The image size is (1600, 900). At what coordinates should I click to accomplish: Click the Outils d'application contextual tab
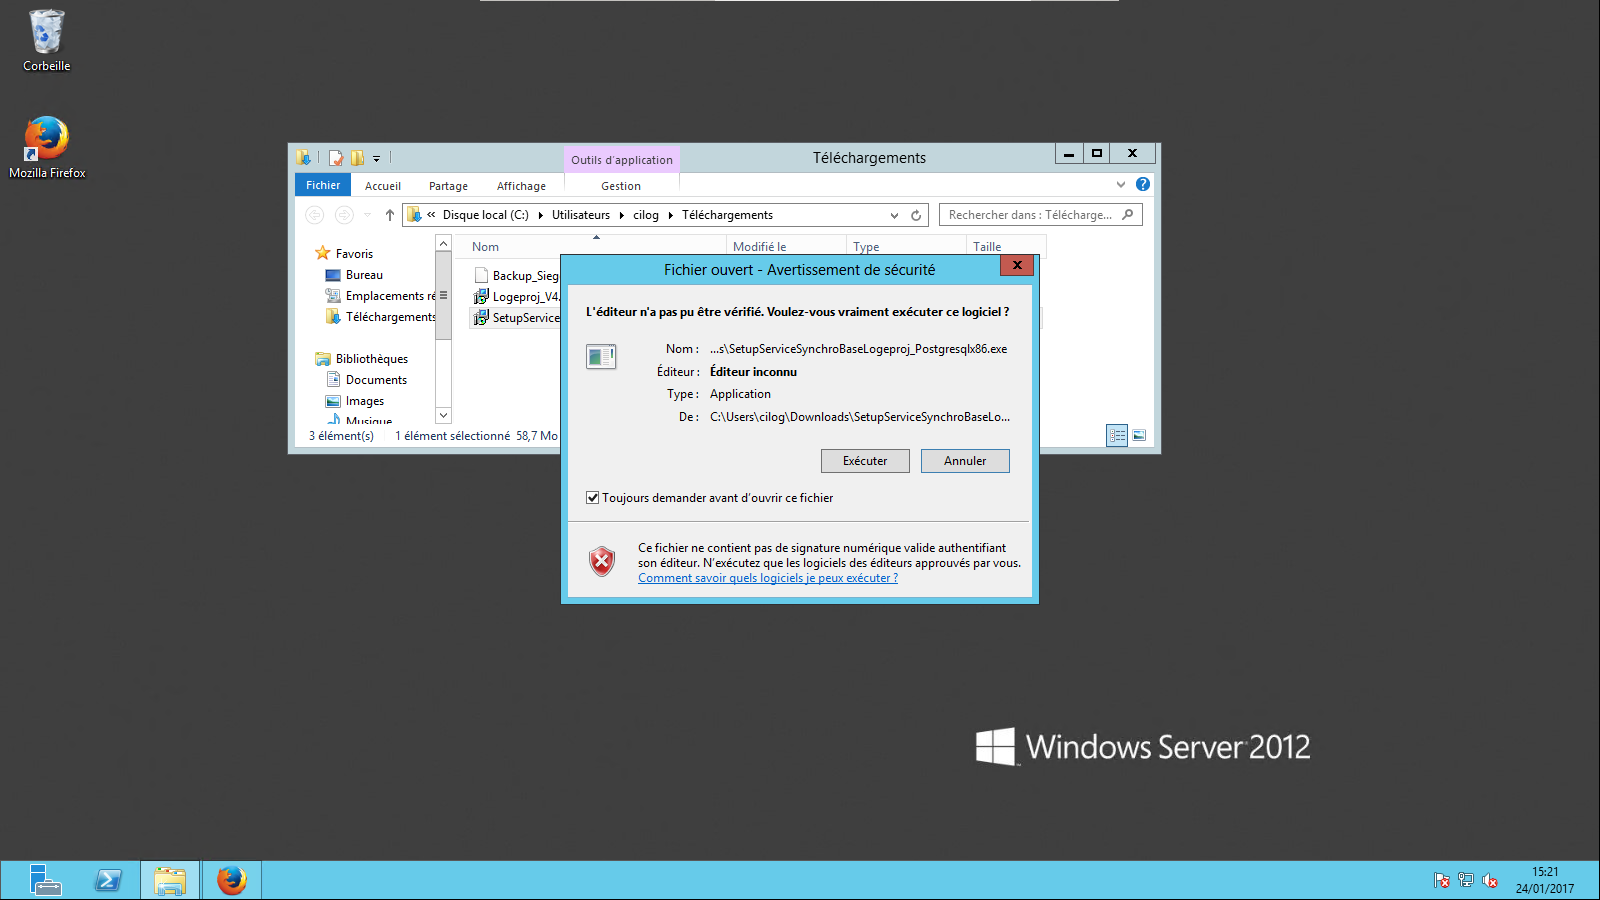point(622,159)
